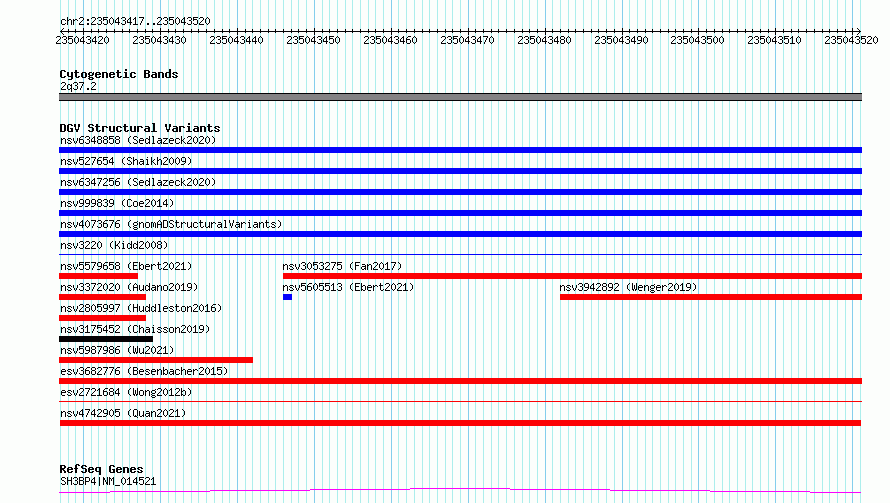Select the red bar under nsv5987986
Screen dimensions: 890x503
click(156, 360)
